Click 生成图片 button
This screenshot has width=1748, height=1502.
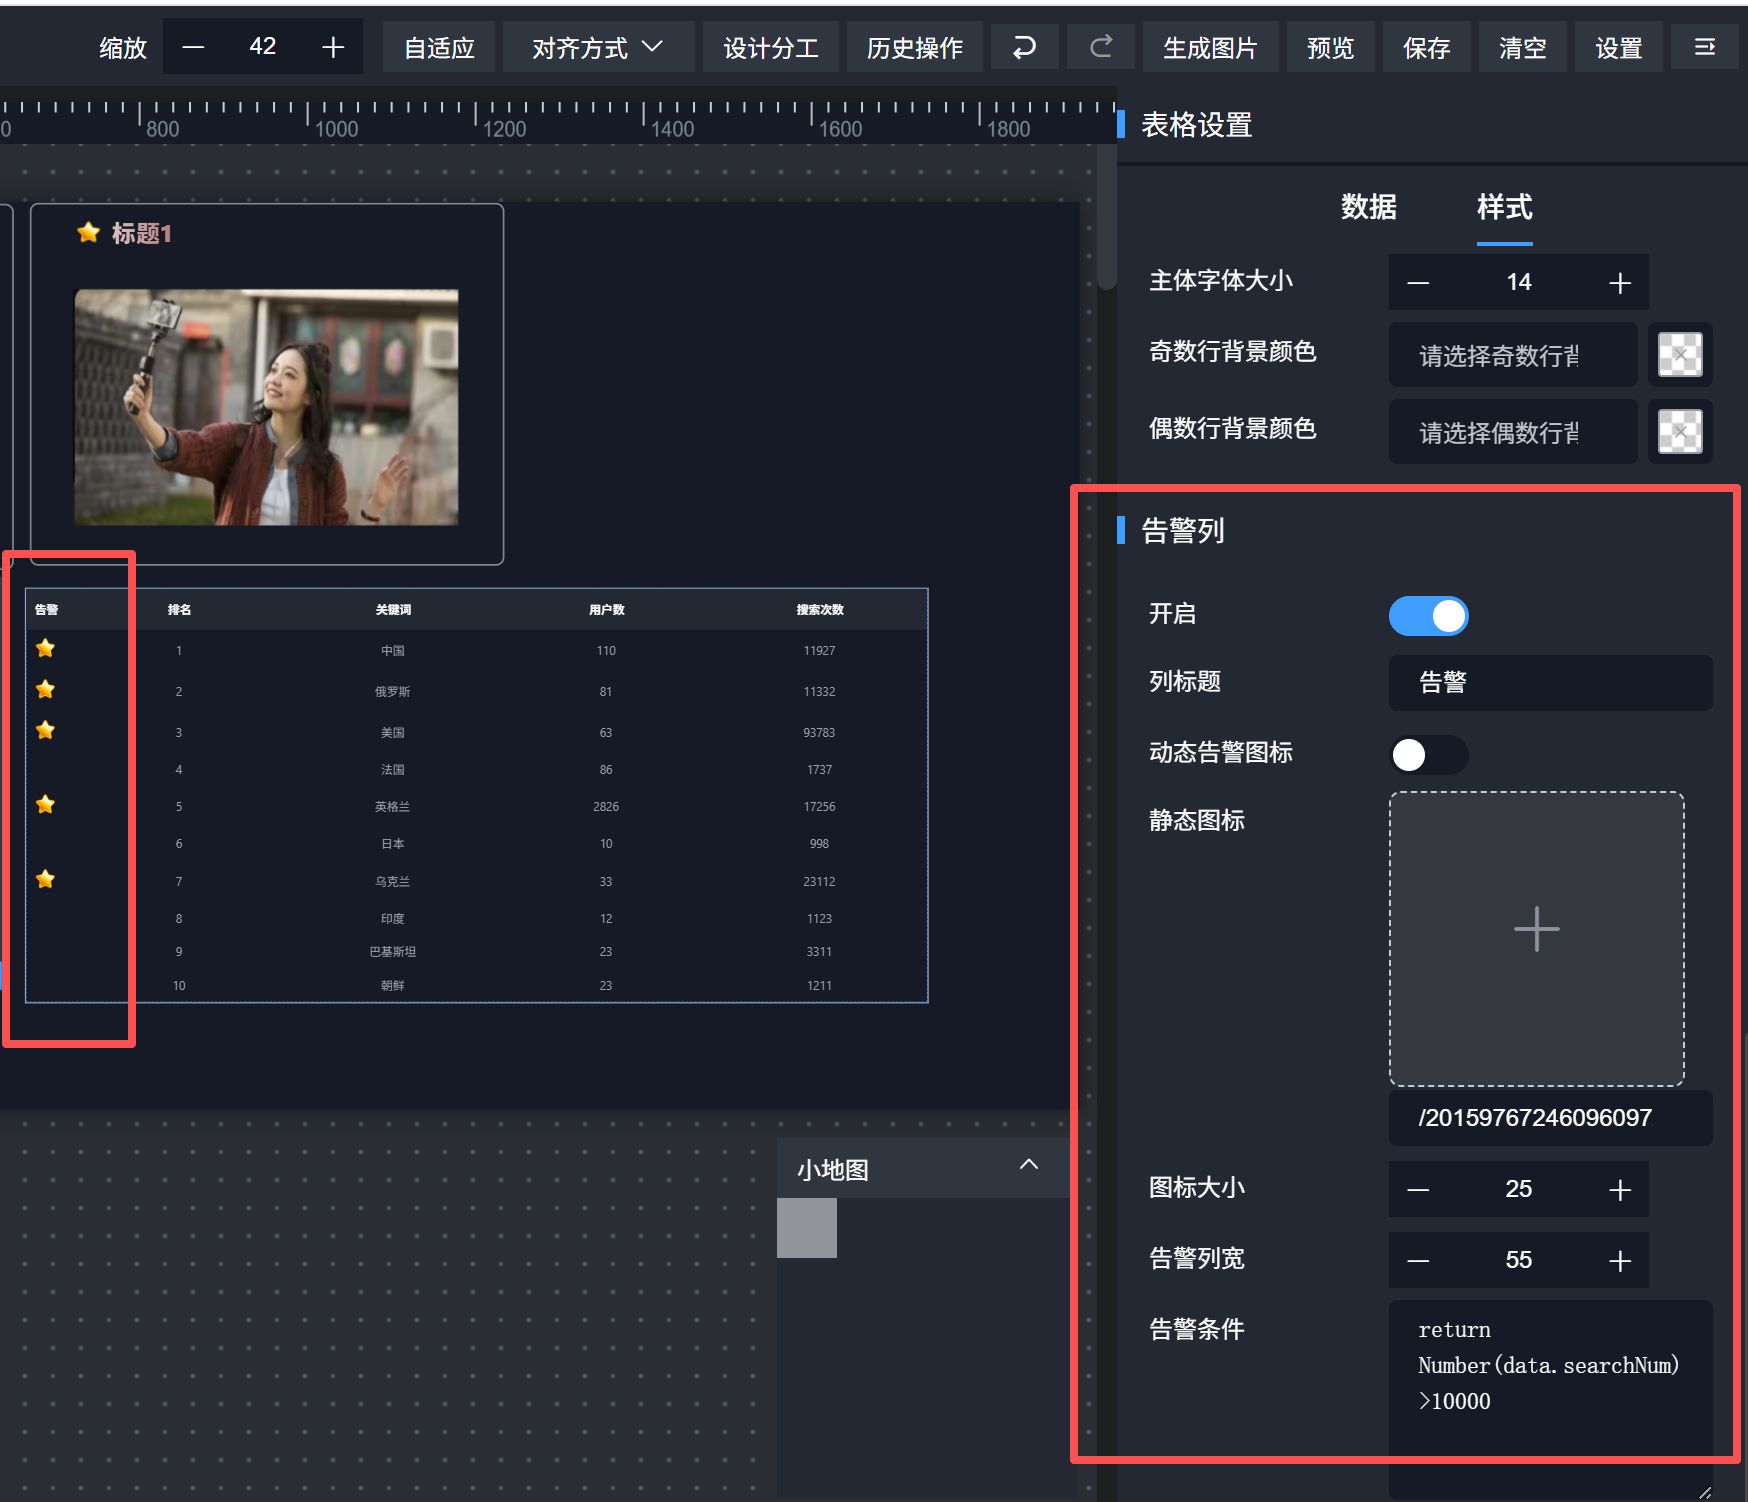[x=1210, y=47]
